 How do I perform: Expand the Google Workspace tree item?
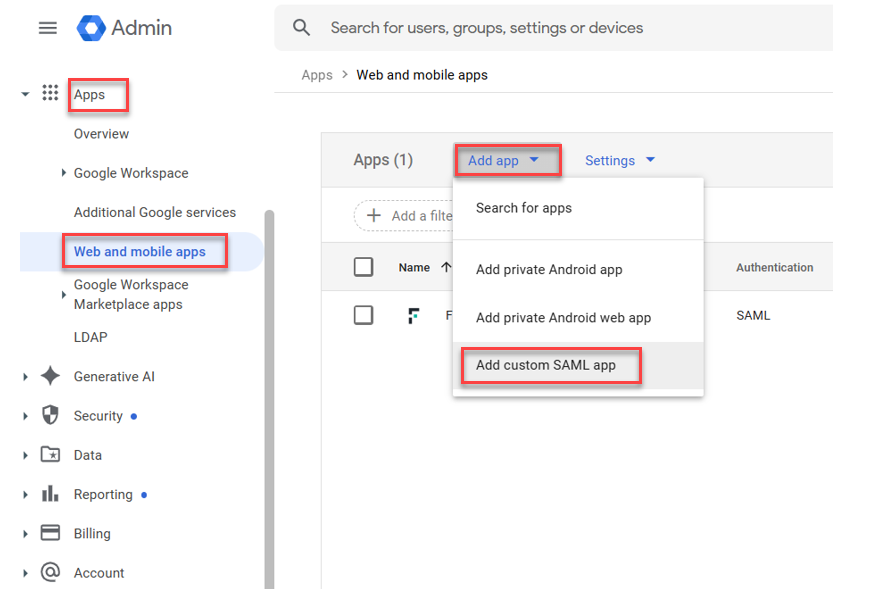tap(64, 173)
